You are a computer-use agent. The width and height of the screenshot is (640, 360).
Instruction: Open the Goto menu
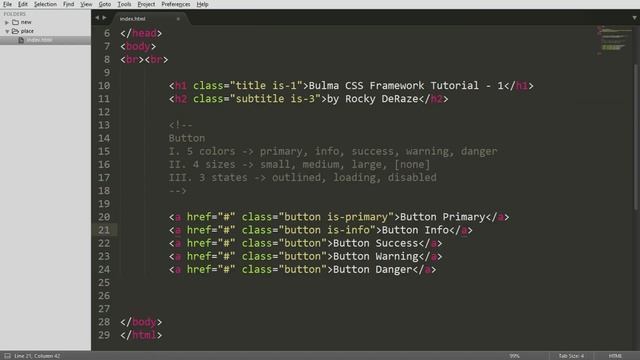(104, 4)
